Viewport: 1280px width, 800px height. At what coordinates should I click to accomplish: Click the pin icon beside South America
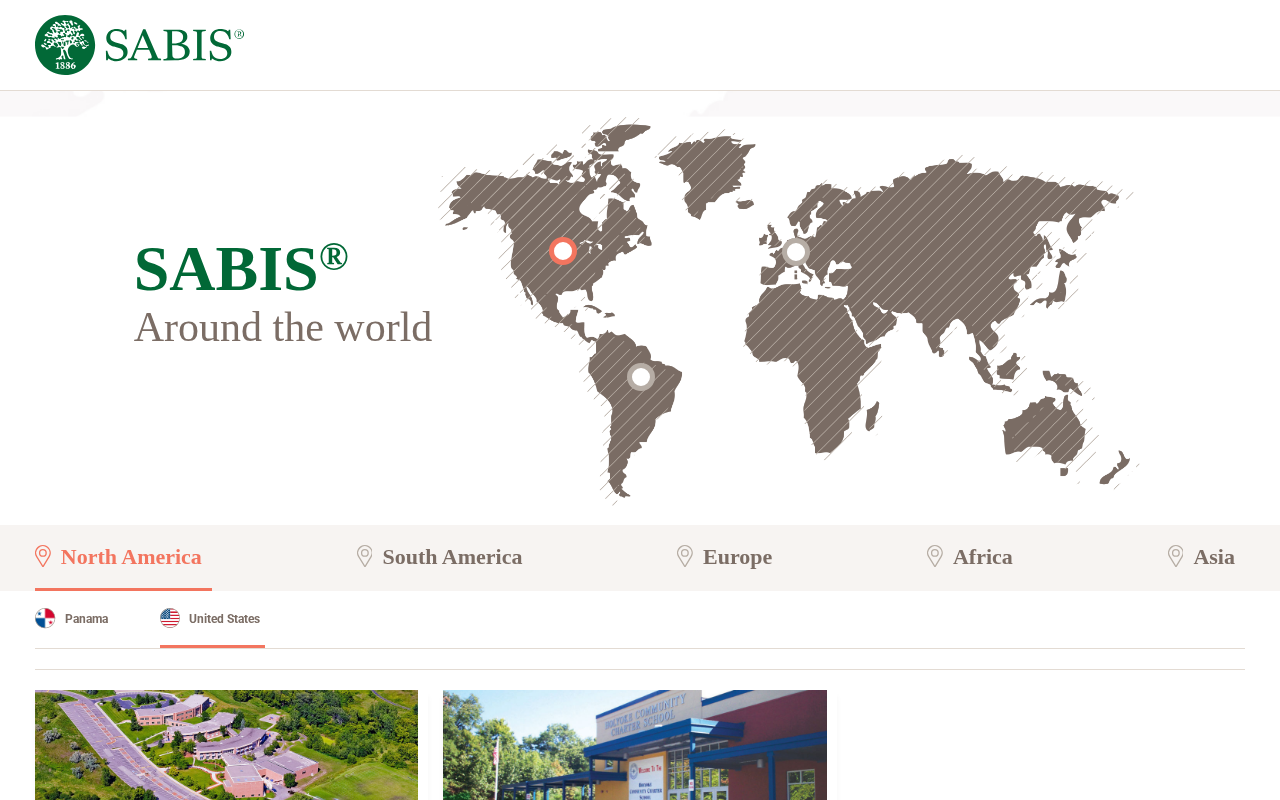[x=365, y=556]
